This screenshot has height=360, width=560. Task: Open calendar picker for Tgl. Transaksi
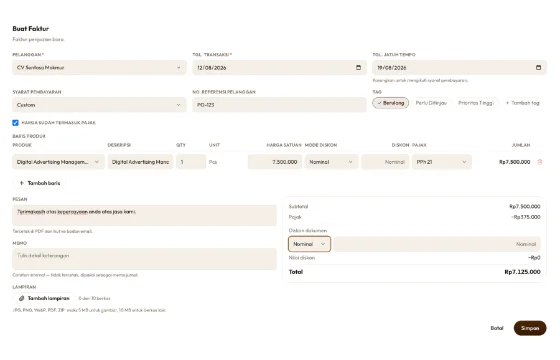tap(358, 68)
